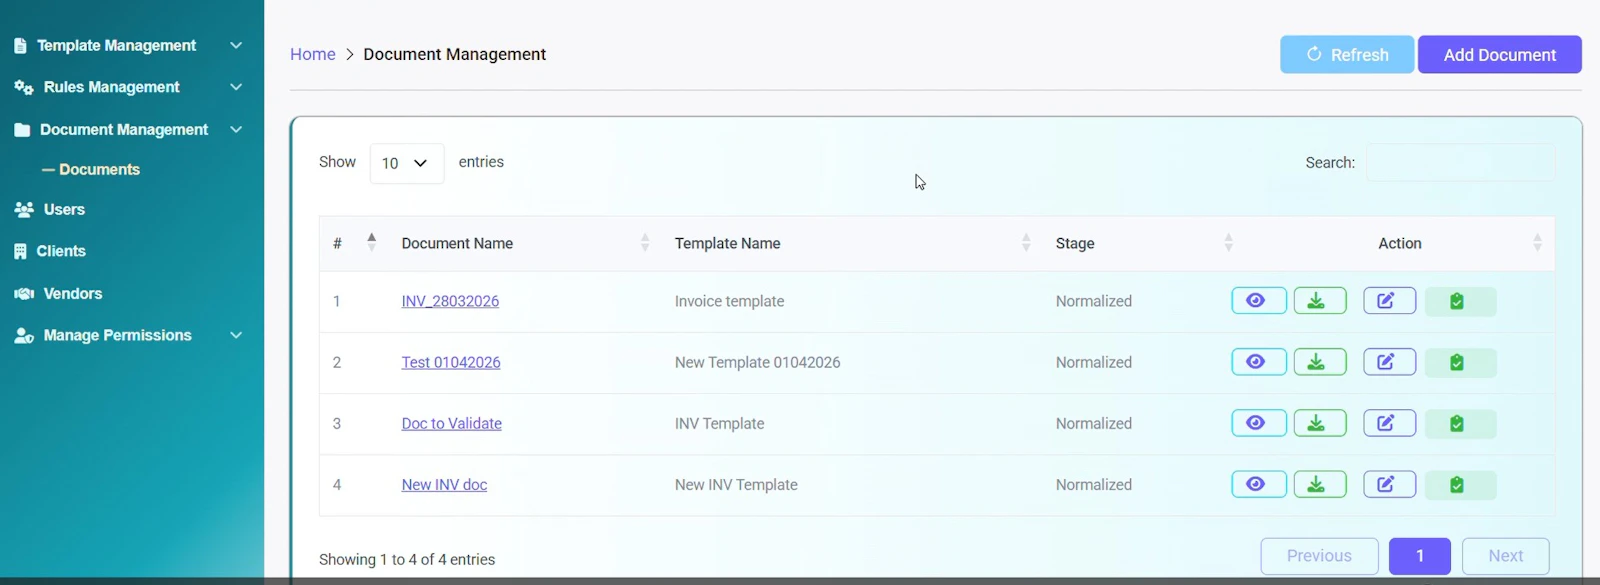
Task: Click the Template Management file icon
Action: 20,45
